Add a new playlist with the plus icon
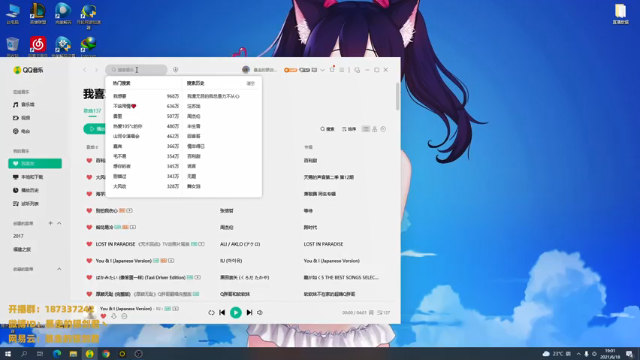Image resolution: width=640 pixels, height=360 pixels. [51, 223]
